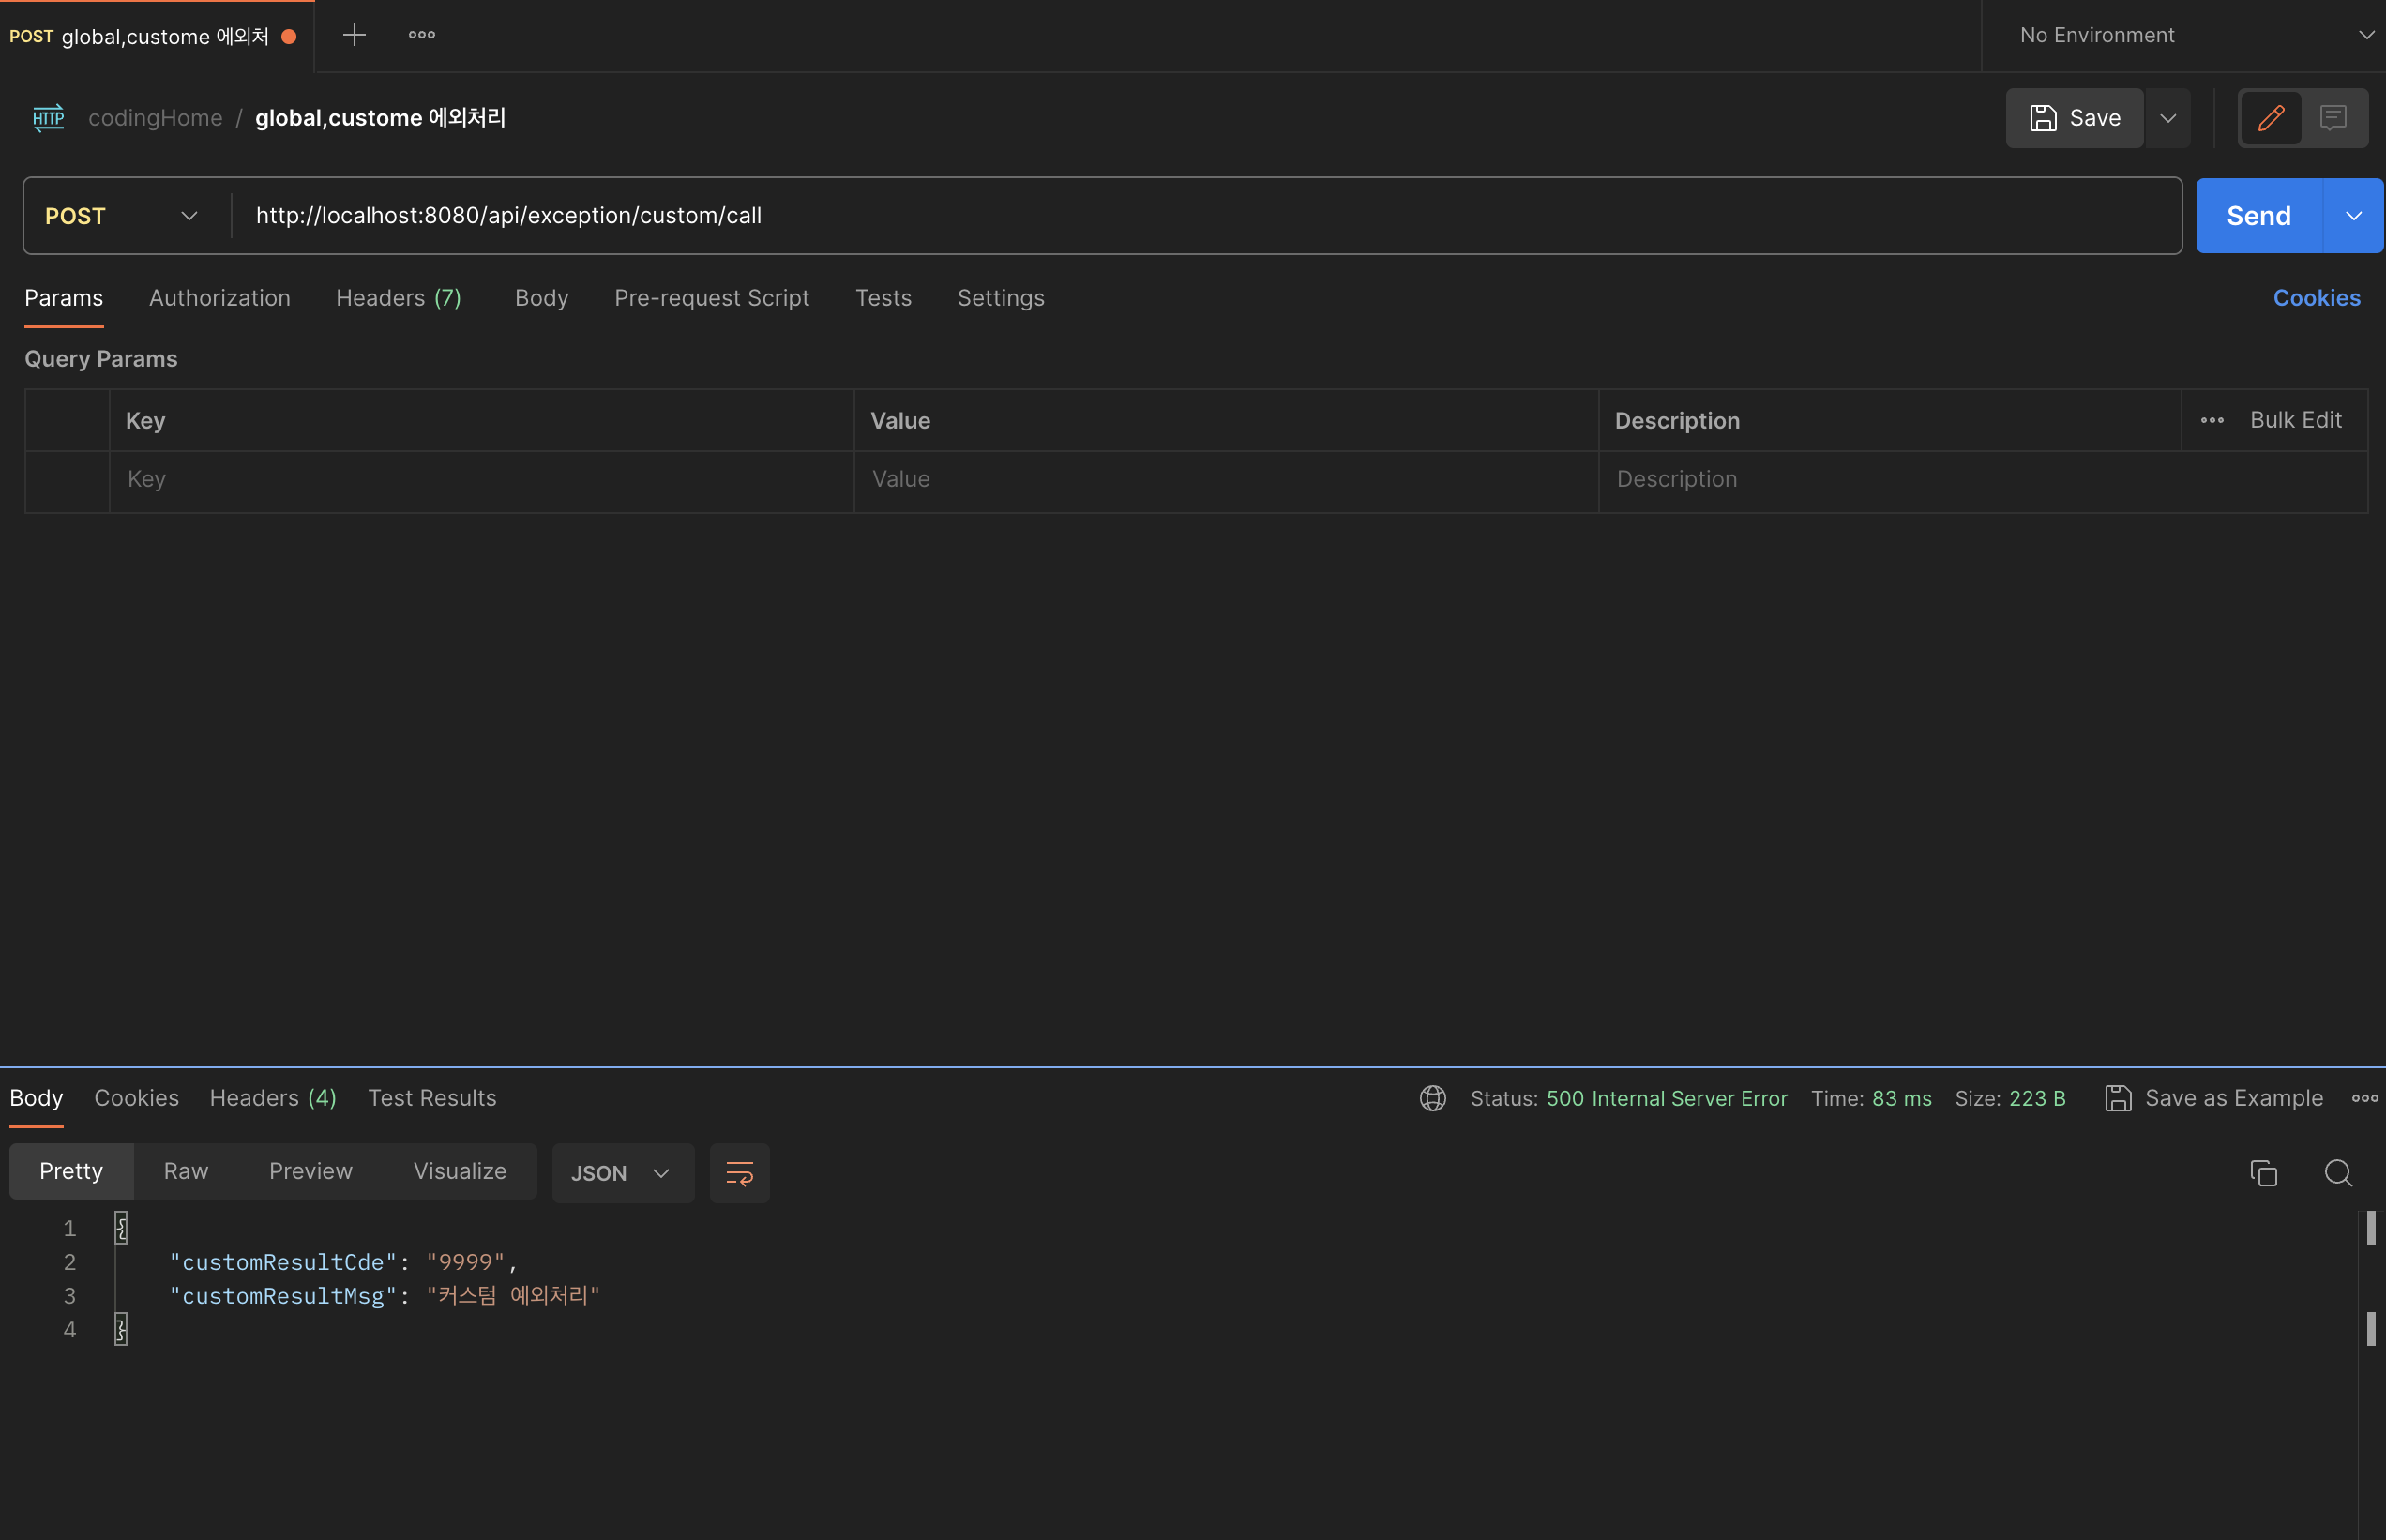This screenshot has width=2386, height=1540.
Task: Click the query param Description field
Action: (1983, 480)
